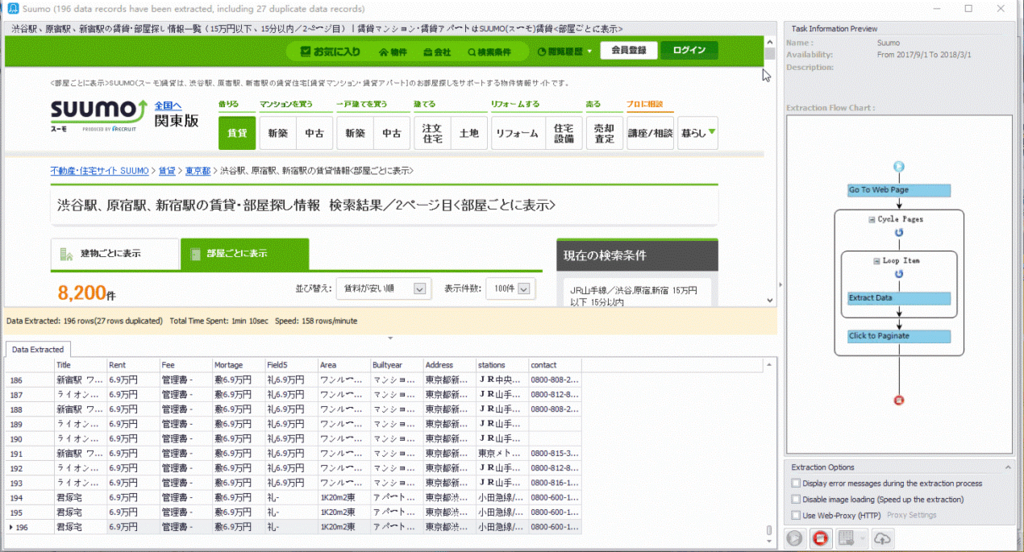Click the grey start extraction play button

(x=795, y=538)
